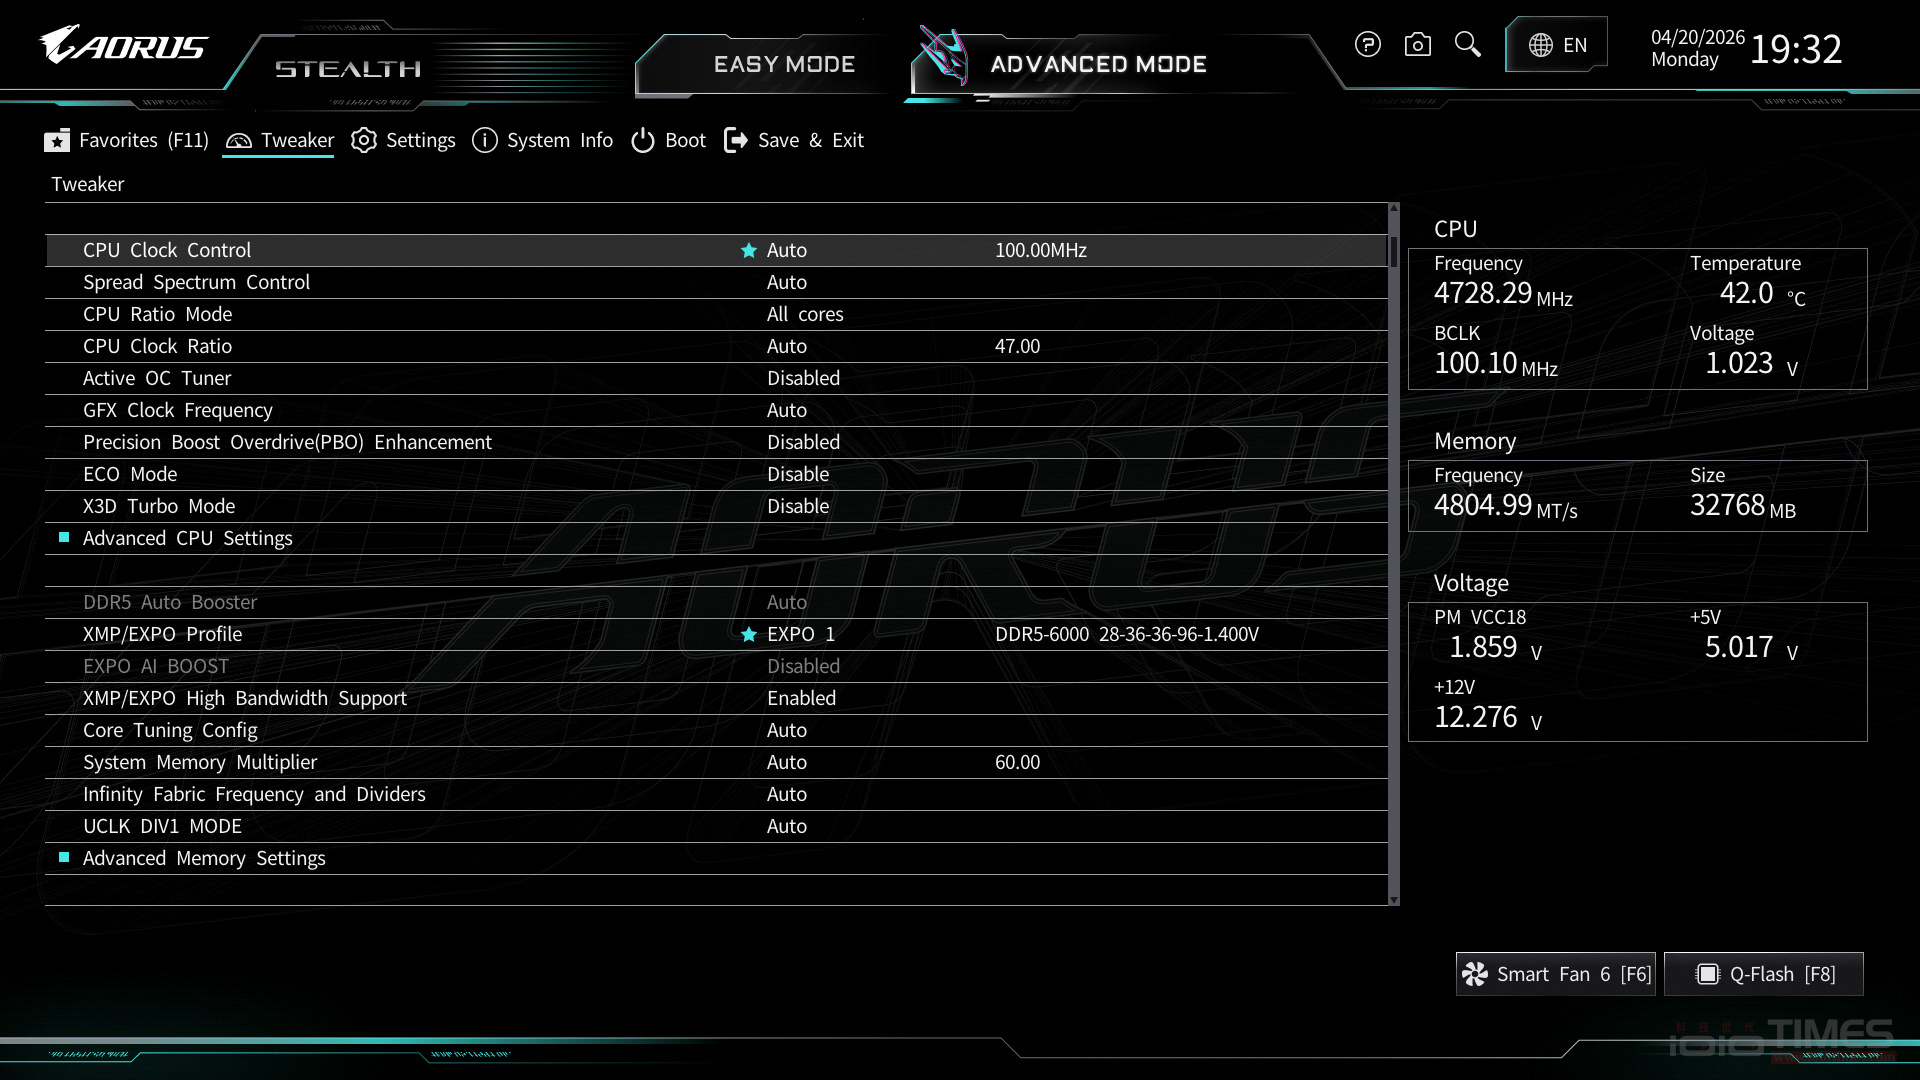Click the Boot power icon
Image resolution: width=1920 pixels, height=1080 pixels.
pyautogui.click(x=642, y=140)
